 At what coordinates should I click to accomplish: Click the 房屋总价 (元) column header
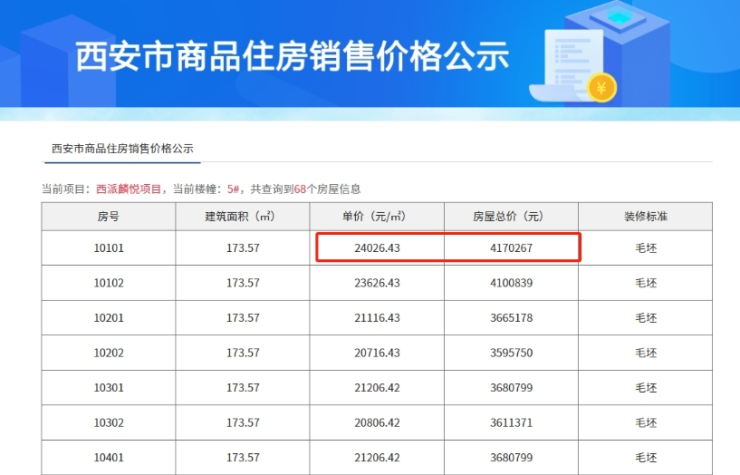pyautogui.click(x=513, y=216)
